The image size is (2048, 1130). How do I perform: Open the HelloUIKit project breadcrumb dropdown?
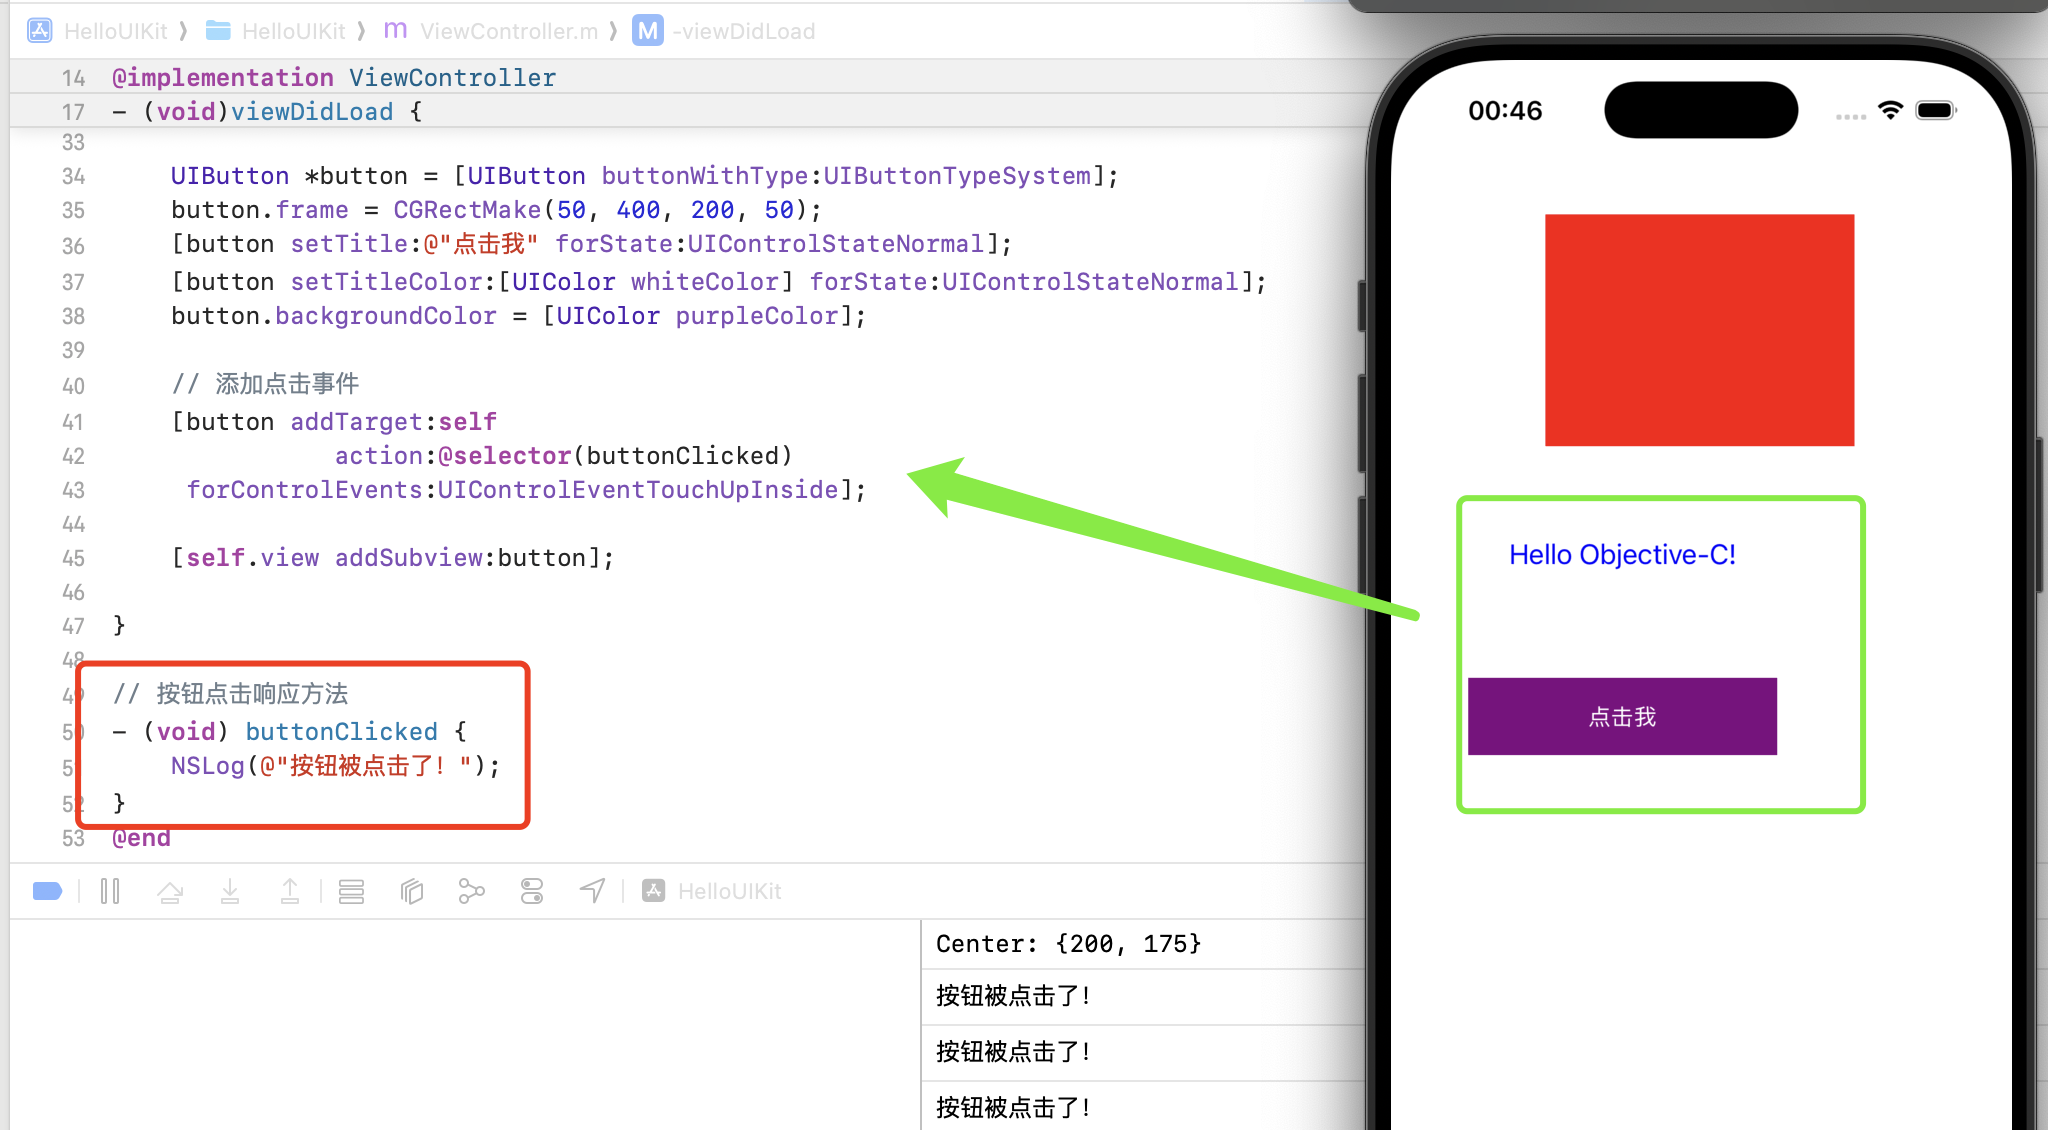tap(116, 31)
